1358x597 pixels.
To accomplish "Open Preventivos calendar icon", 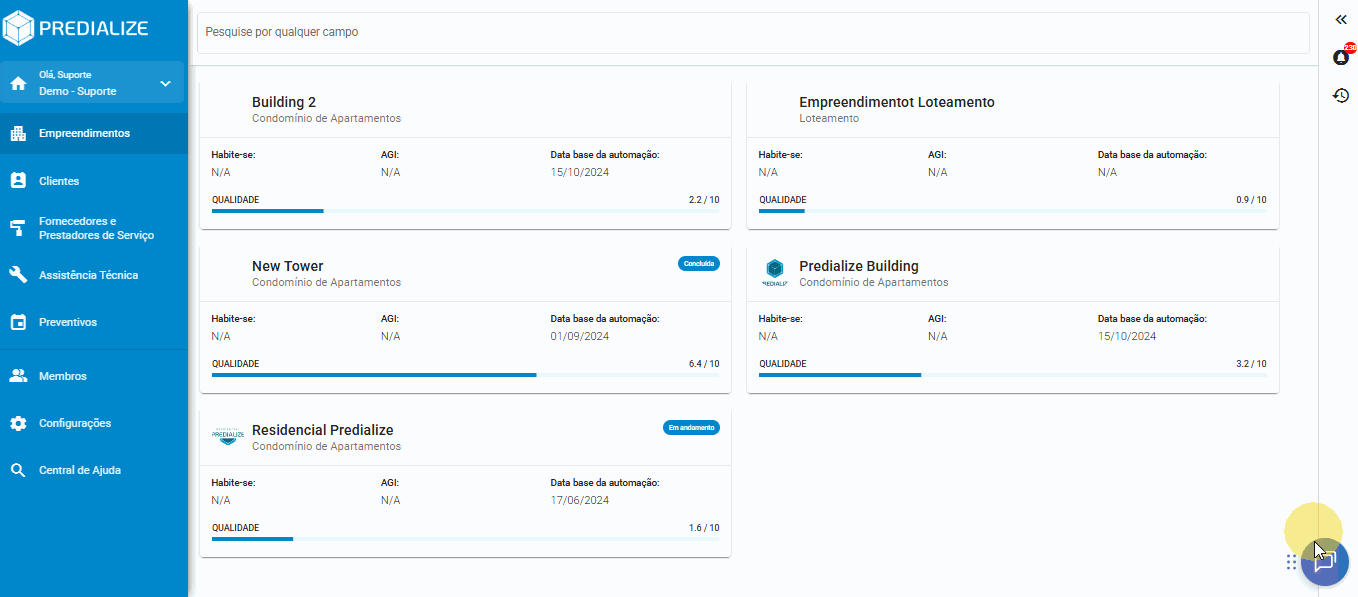I will pos(18,322).
